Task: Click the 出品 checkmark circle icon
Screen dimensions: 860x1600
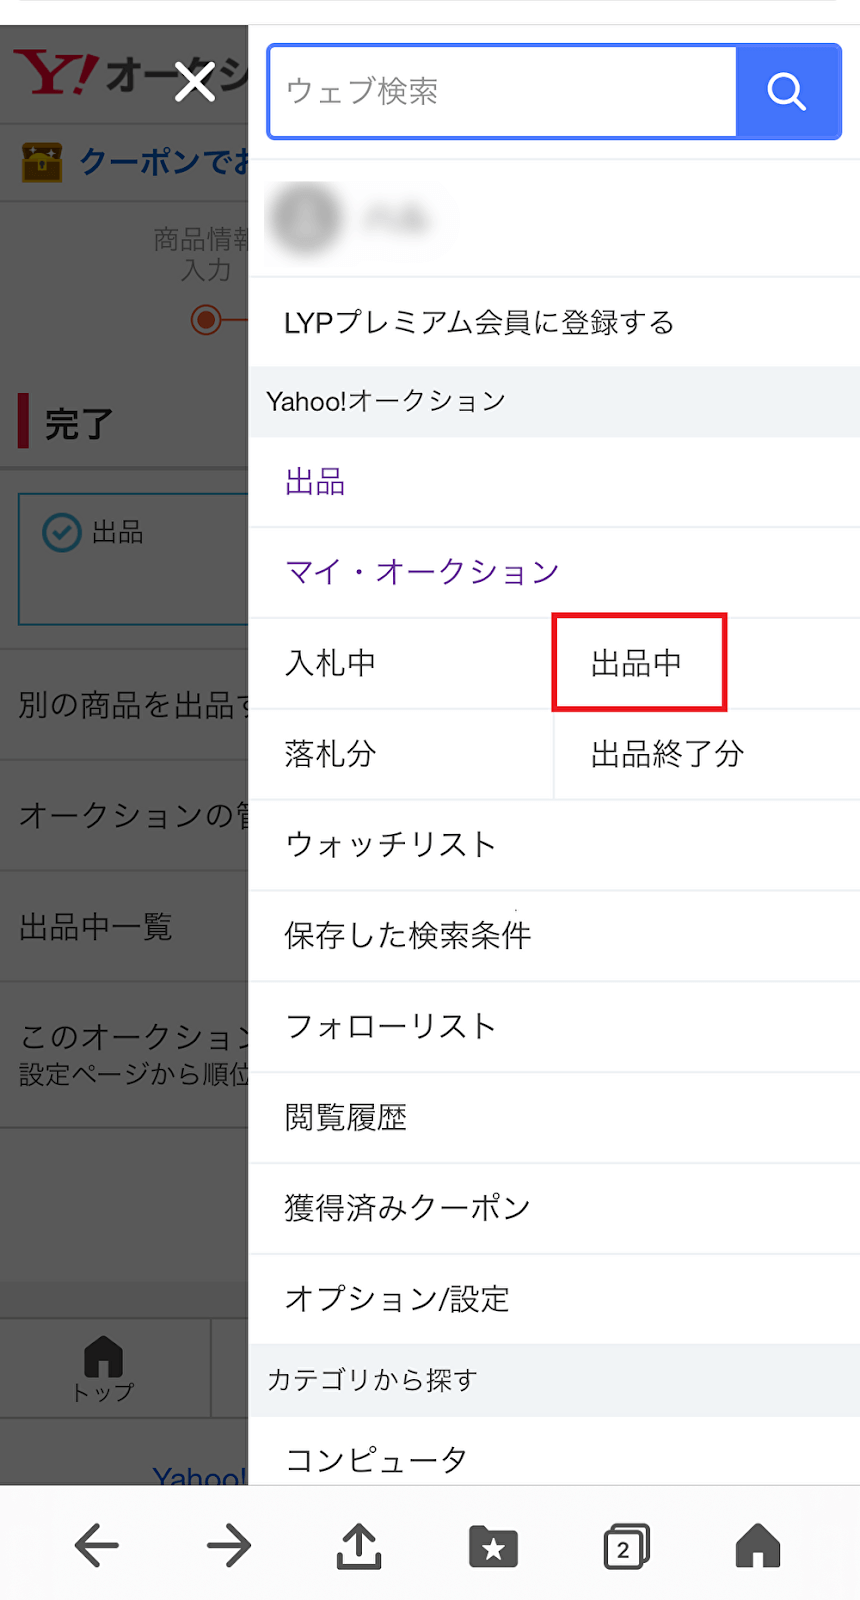Action: [x=62, y=532]
